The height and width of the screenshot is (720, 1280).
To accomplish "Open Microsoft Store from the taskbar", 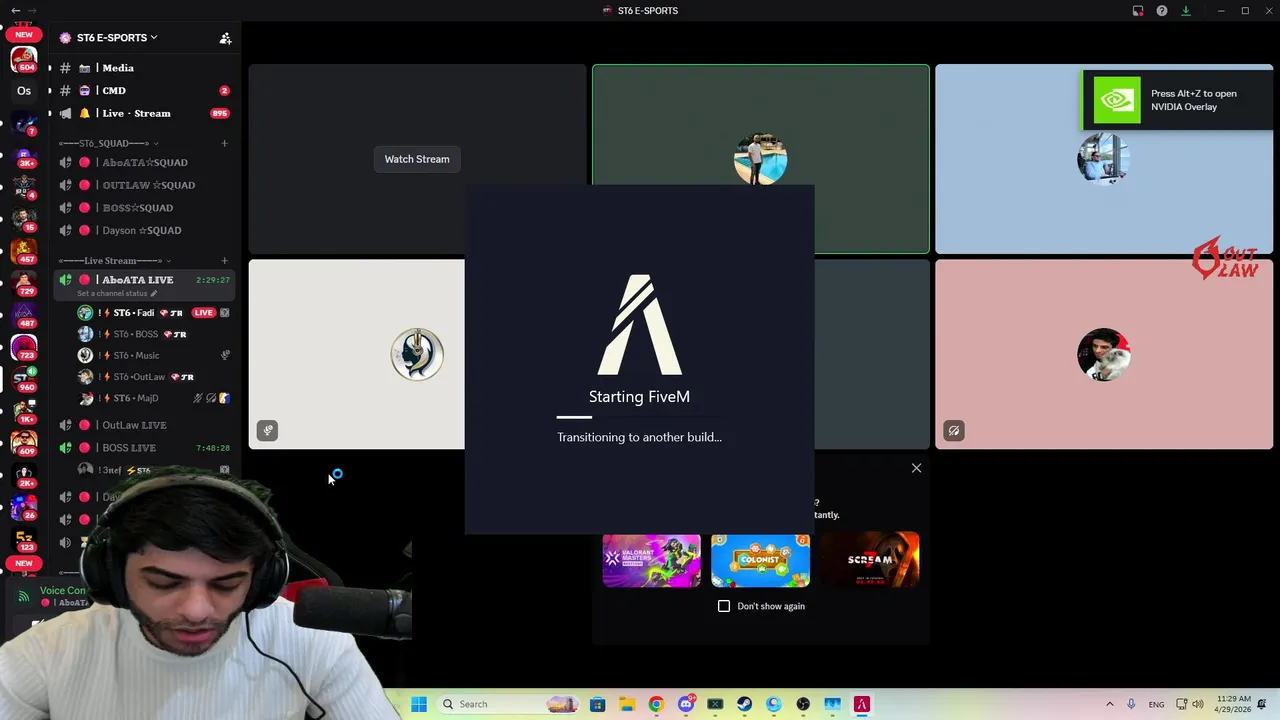I will (597, 704).
